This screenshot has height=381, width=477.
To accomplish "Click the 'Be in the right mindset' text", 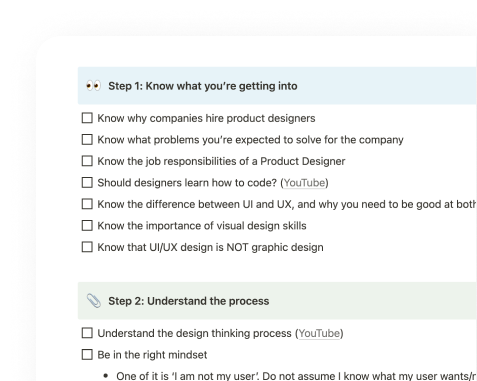I will (x=152, y=355).
